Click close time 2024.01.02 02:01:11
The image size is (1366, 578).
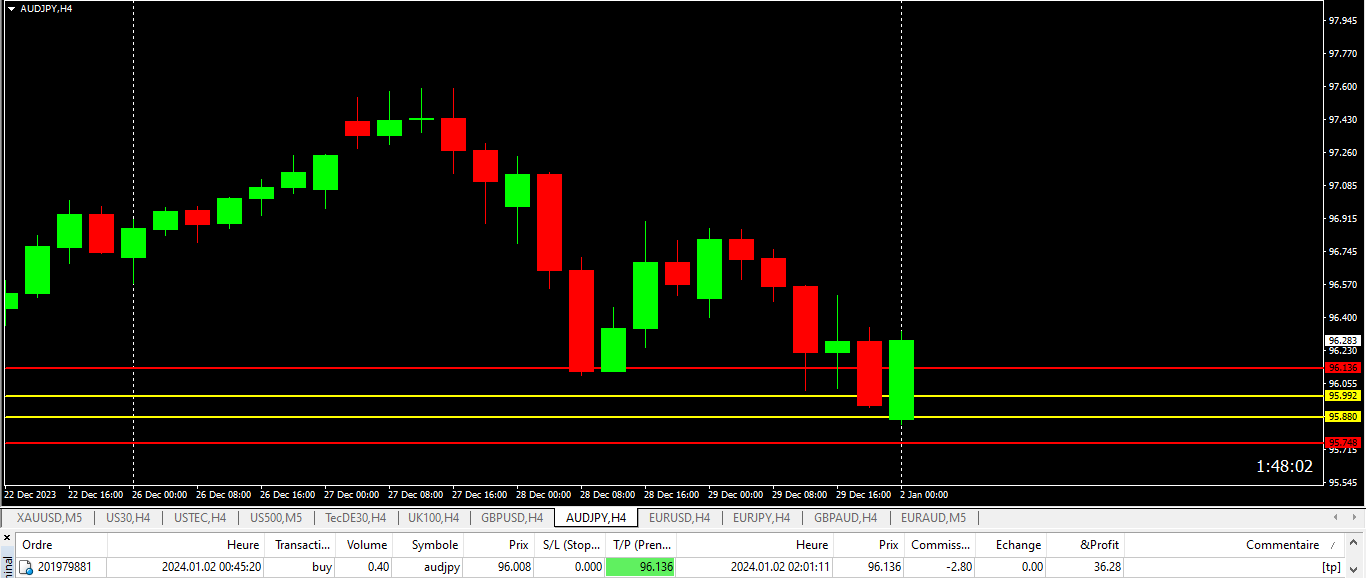[x=780, y=567]
